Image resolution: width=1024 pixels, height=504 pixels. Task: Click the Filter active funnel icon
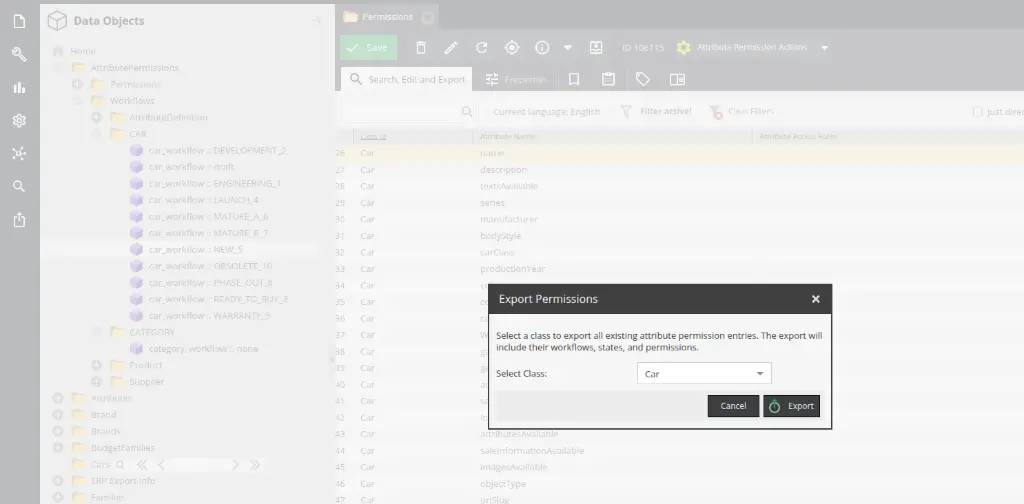[626, 112]
